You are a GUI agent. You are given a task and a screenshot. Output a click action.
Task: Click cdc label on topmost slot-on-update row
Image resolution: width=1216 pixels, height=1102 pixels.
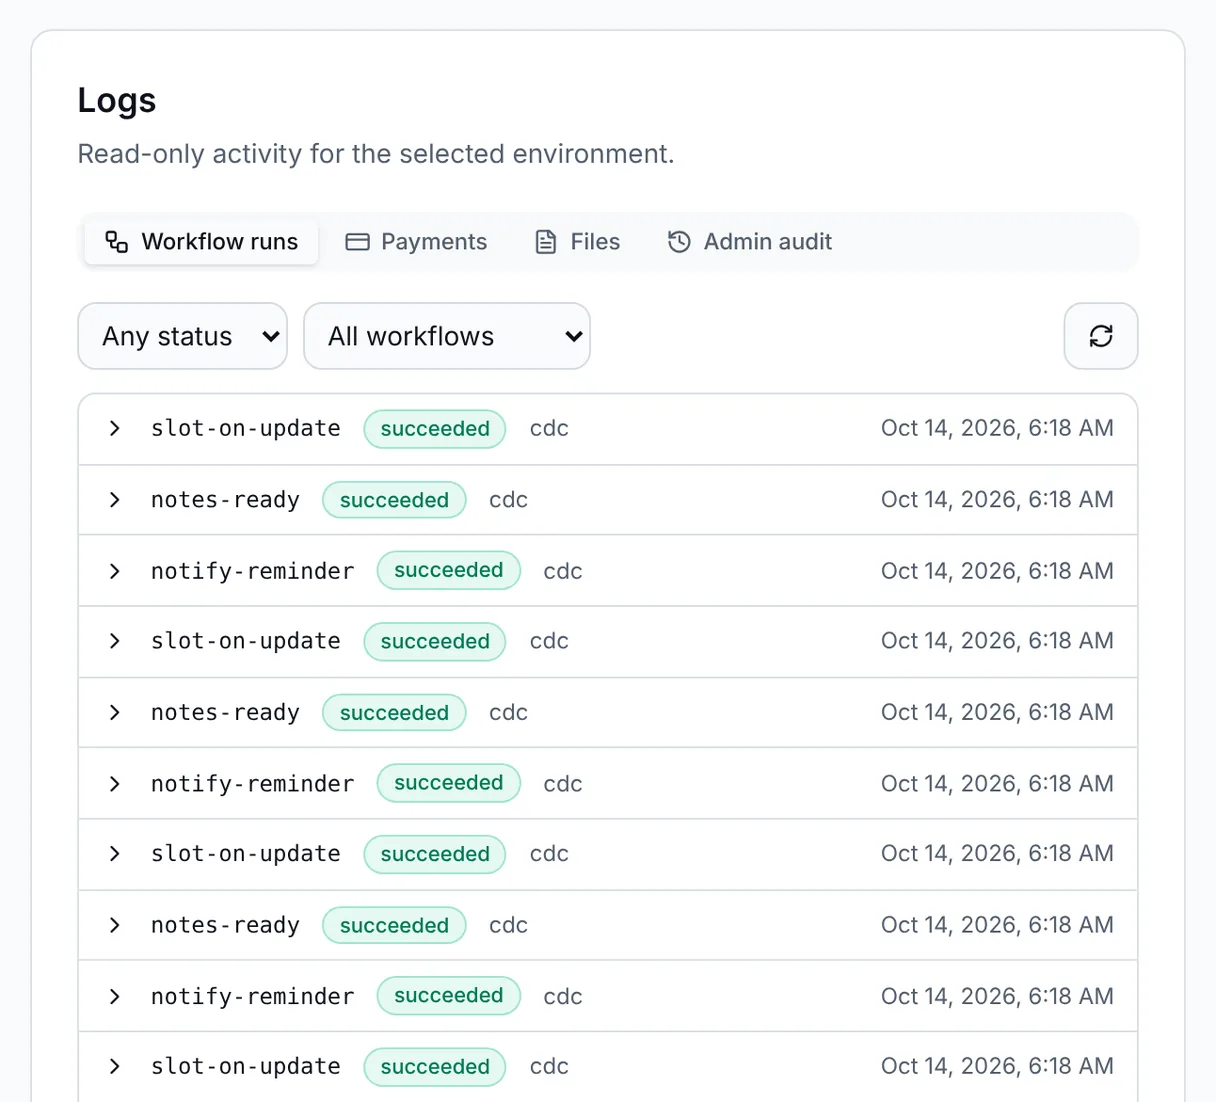coord(549,429)
